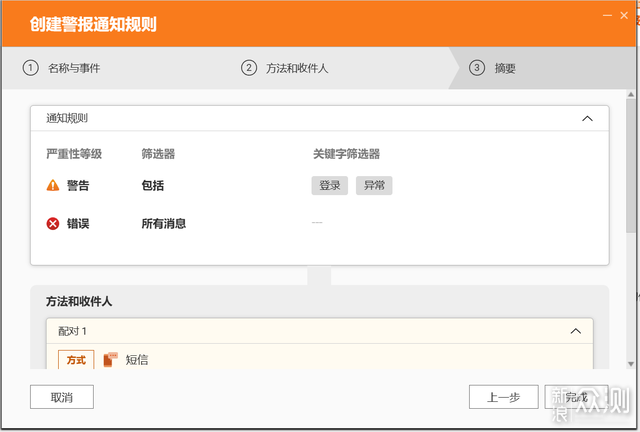Click the 关键字筛选器 column header
The image size is (640, 432).
tap(347, 154)
